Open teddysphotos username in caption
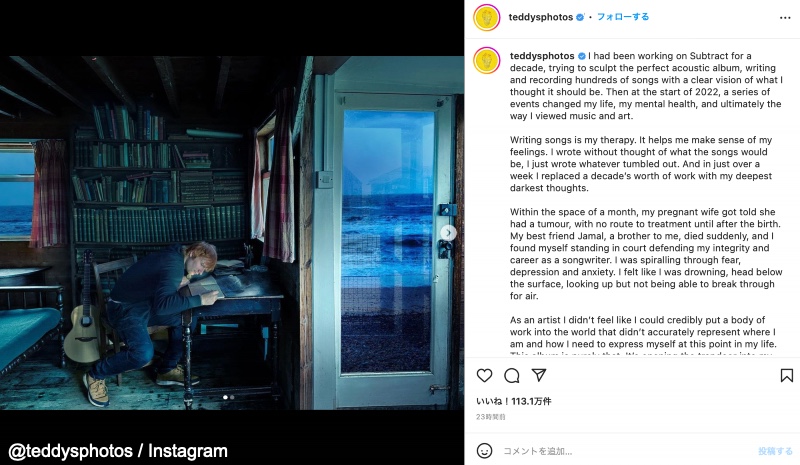This screenshot has height=465, width=800. [542, 56]
